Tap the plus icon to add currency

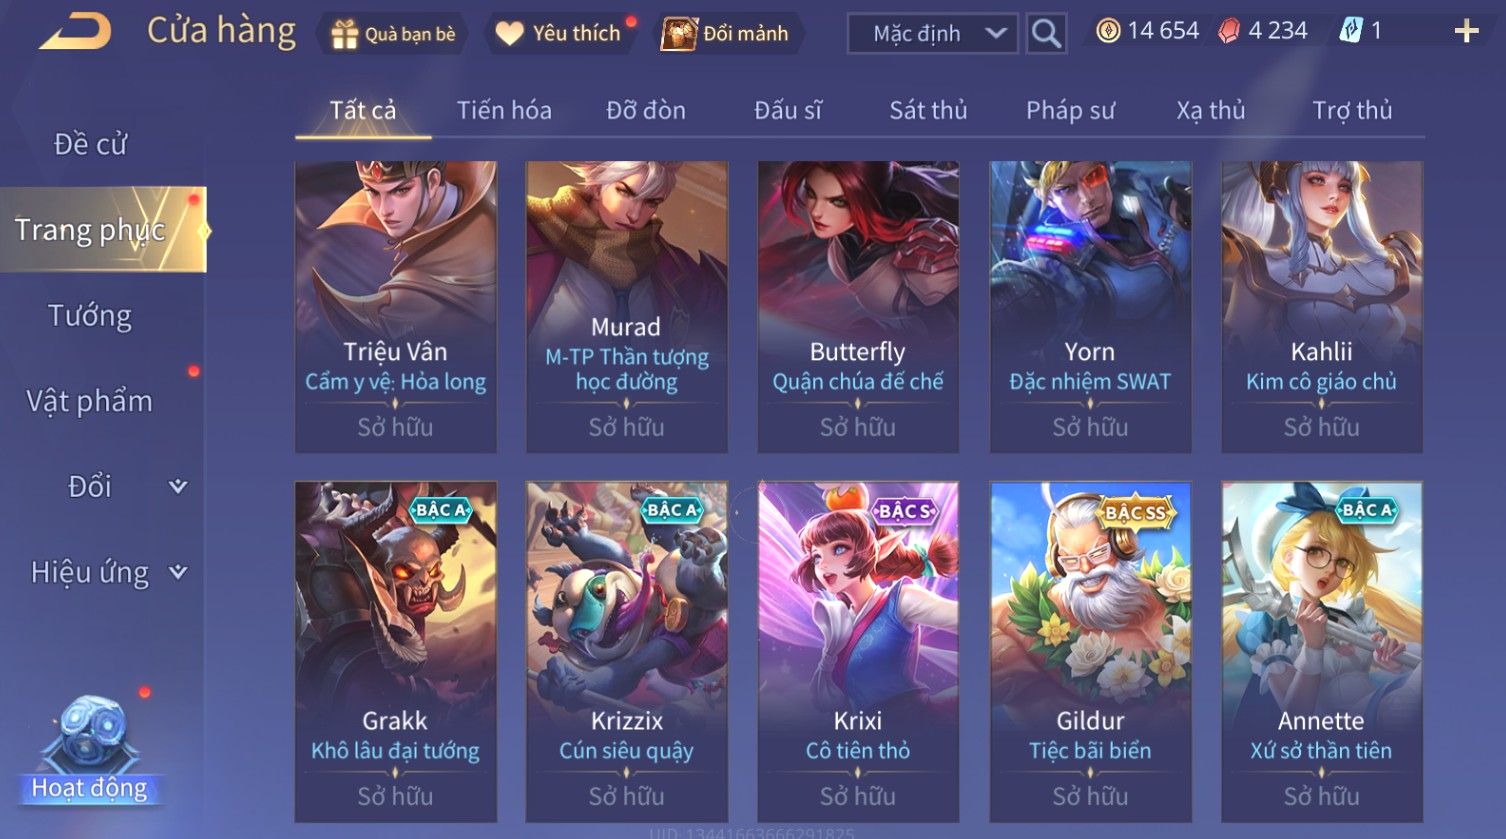[x=1466, y=32]
